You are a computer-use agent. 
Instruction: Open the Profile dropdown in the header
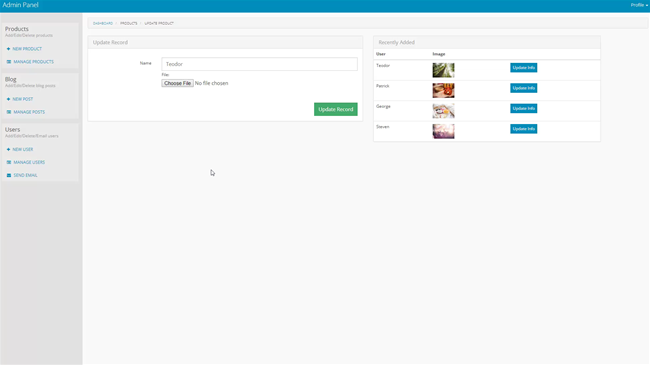click(639, 5)
